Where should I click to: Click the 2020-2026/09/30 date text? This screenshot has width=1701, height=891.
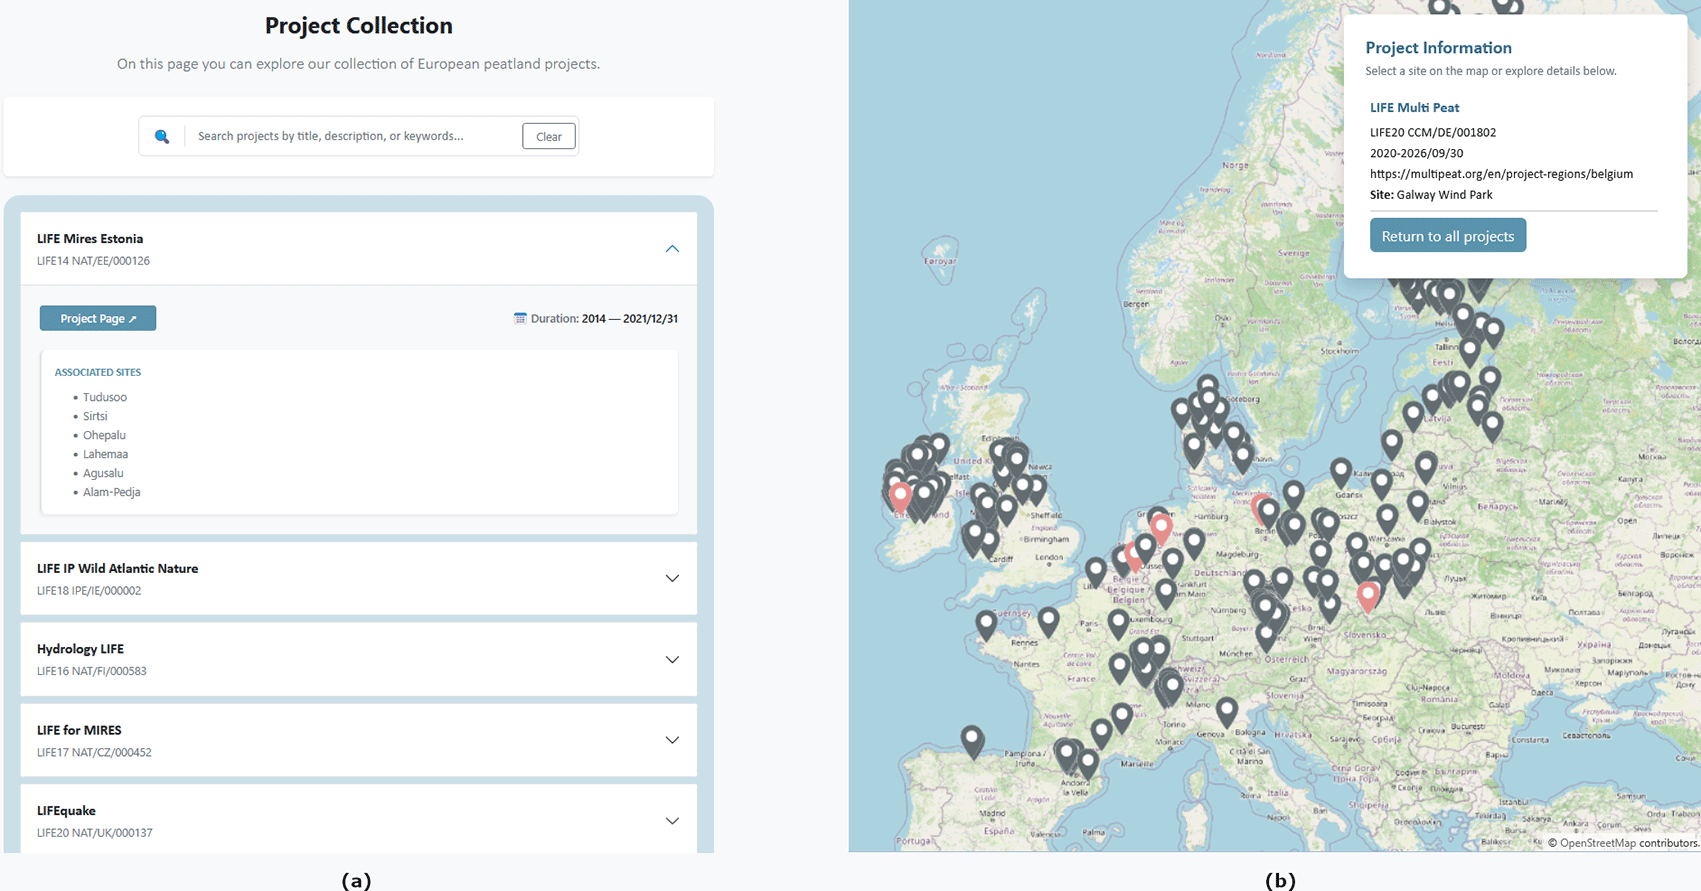(x=1416, y=153)
